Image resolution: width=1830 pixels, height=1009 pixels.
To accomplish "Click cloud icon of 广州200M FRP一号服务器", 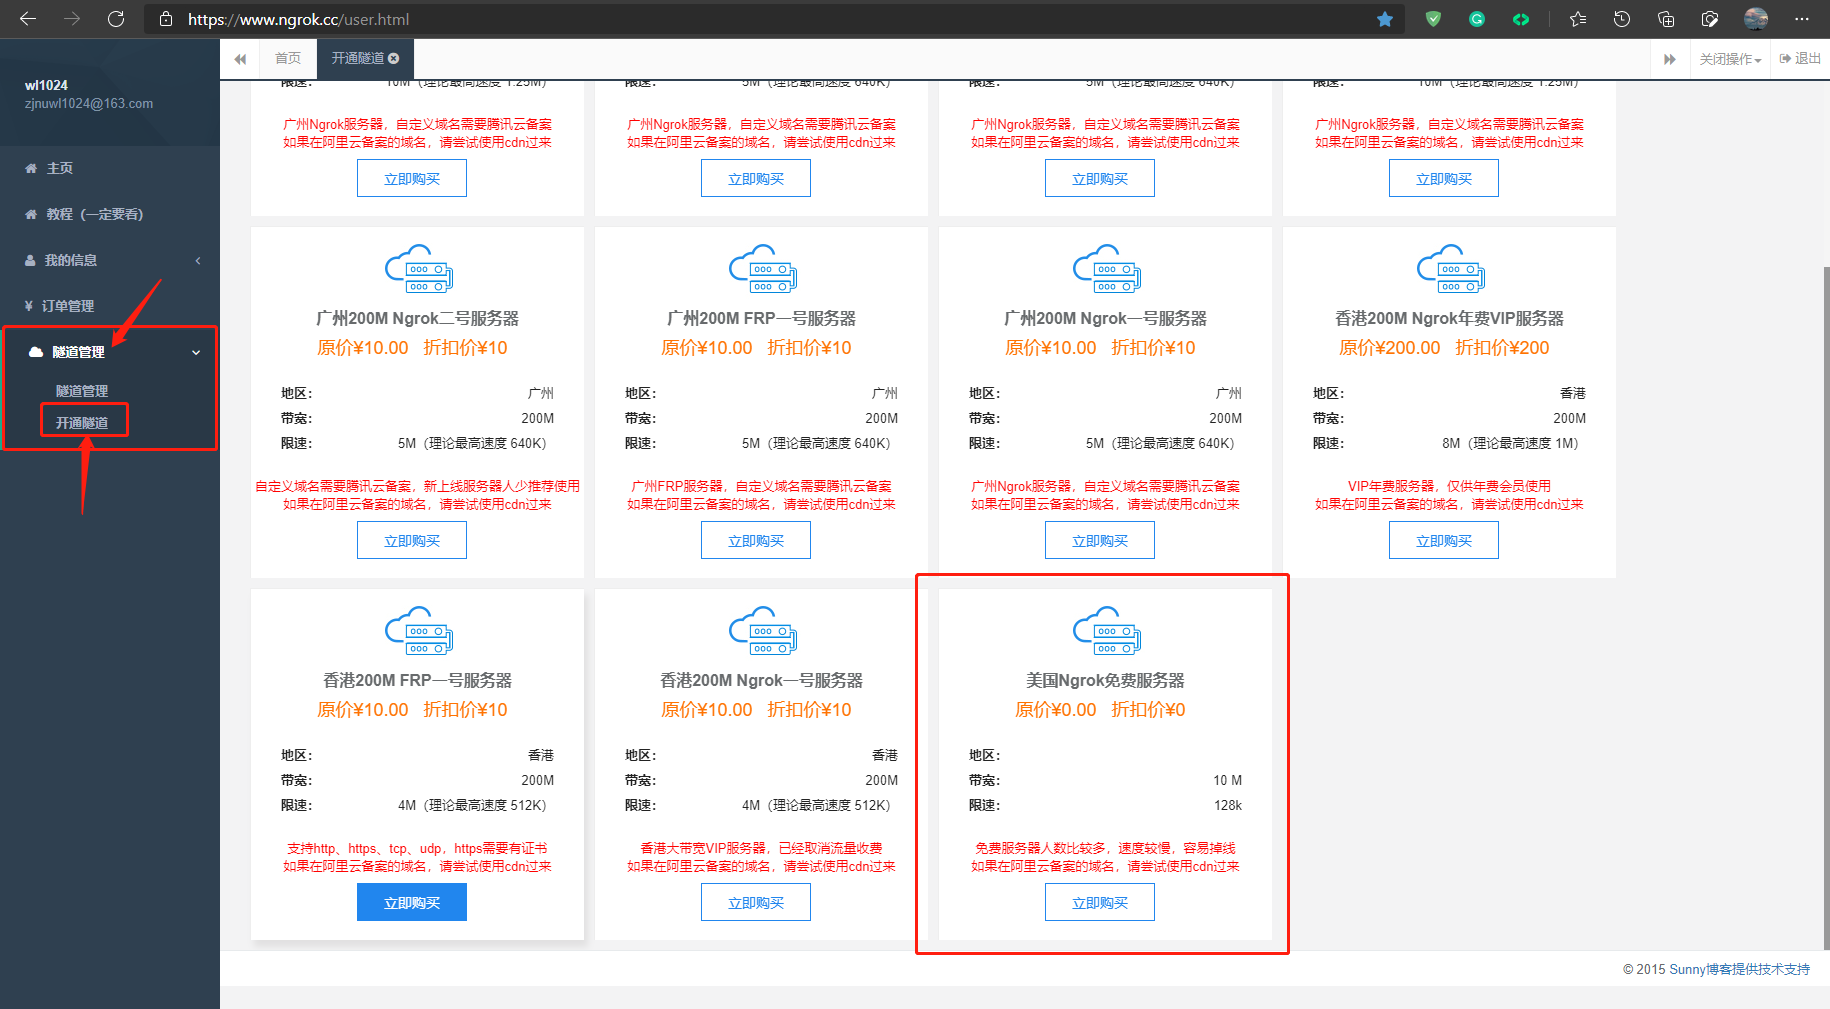I will [763, 268].
